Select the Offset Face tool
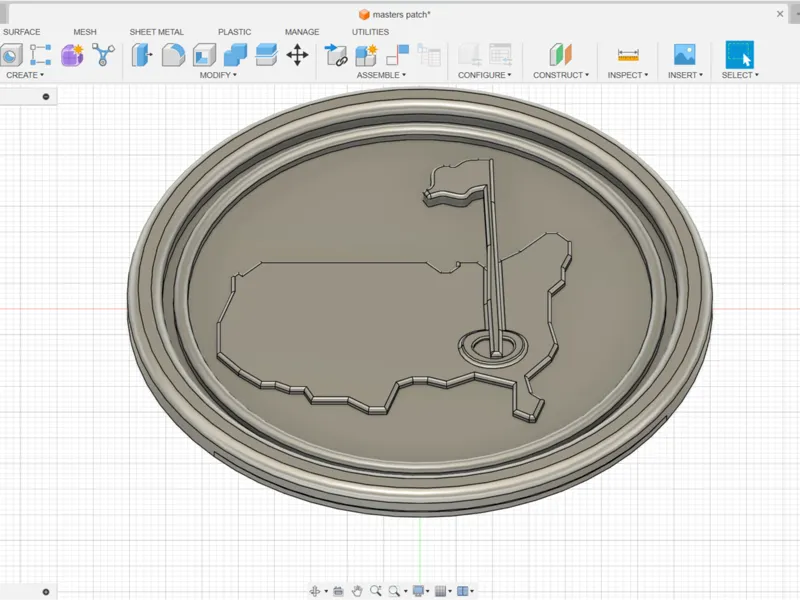Image resolution: width=800 pixels, height=600 pixels. 266,55
